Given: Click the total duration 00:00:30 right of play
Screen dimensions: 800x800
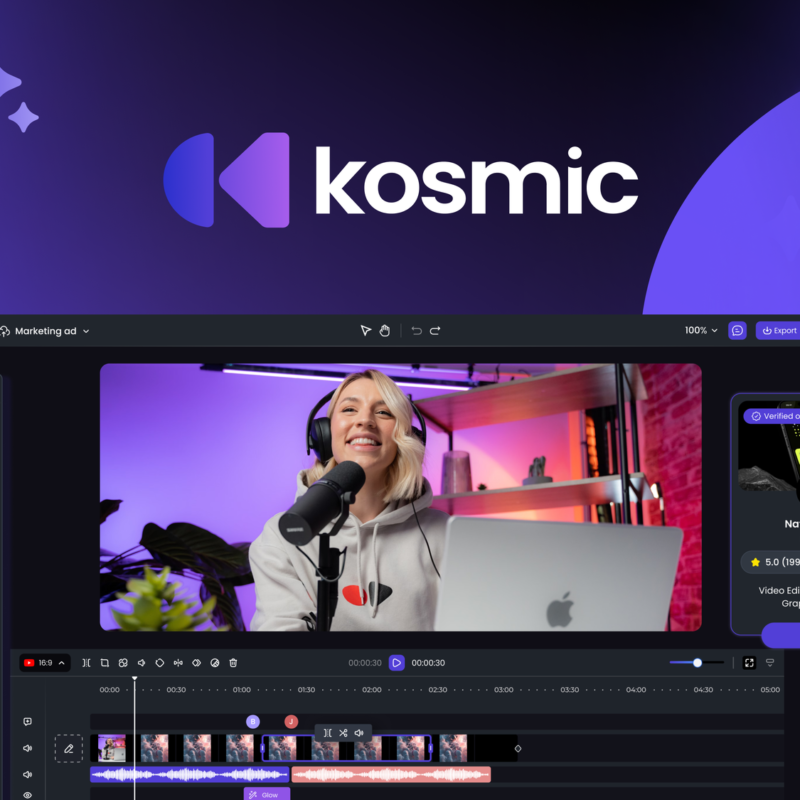Looking at the screenshot, I should coord(428,663).
